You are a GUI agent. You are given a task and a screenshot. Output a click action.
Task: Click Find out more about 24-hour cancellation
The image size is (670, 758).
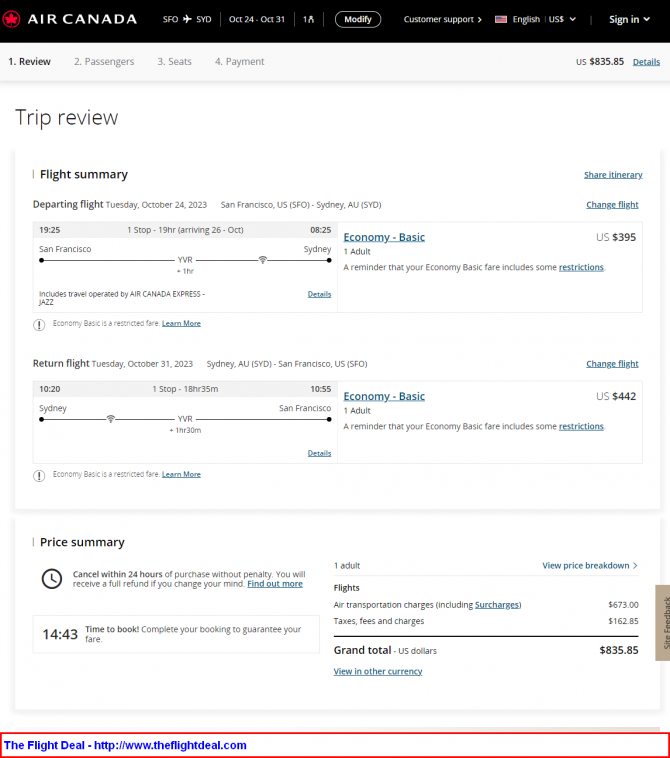[x=275, y=584]
